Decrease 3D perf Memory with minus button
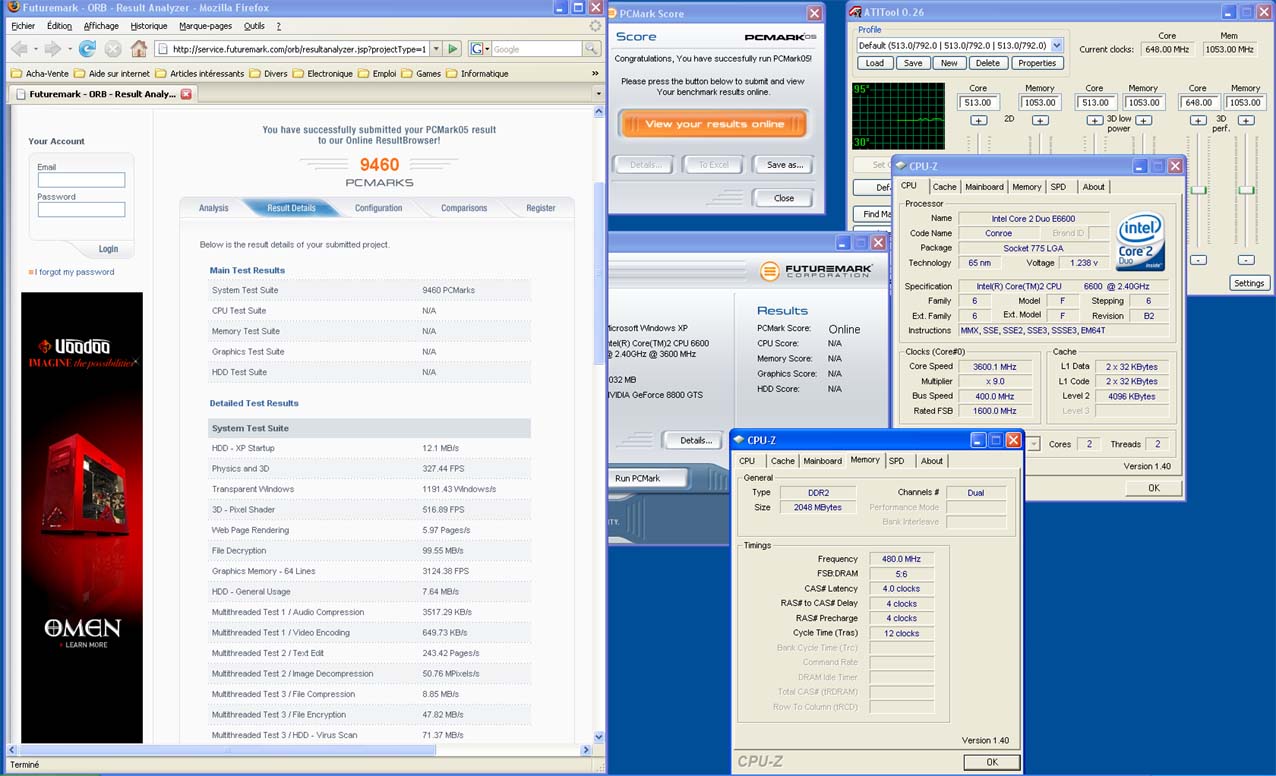1276x776 pixels. click(1246, 260)
